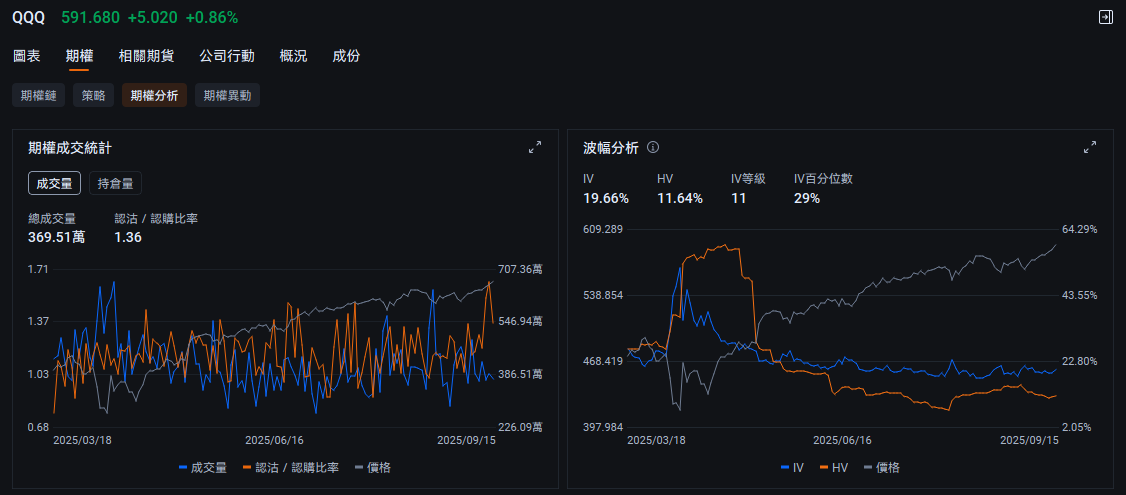Toggle the HV legend series
This screenshot has height=495, width=1126.
[x=833, y=468]
